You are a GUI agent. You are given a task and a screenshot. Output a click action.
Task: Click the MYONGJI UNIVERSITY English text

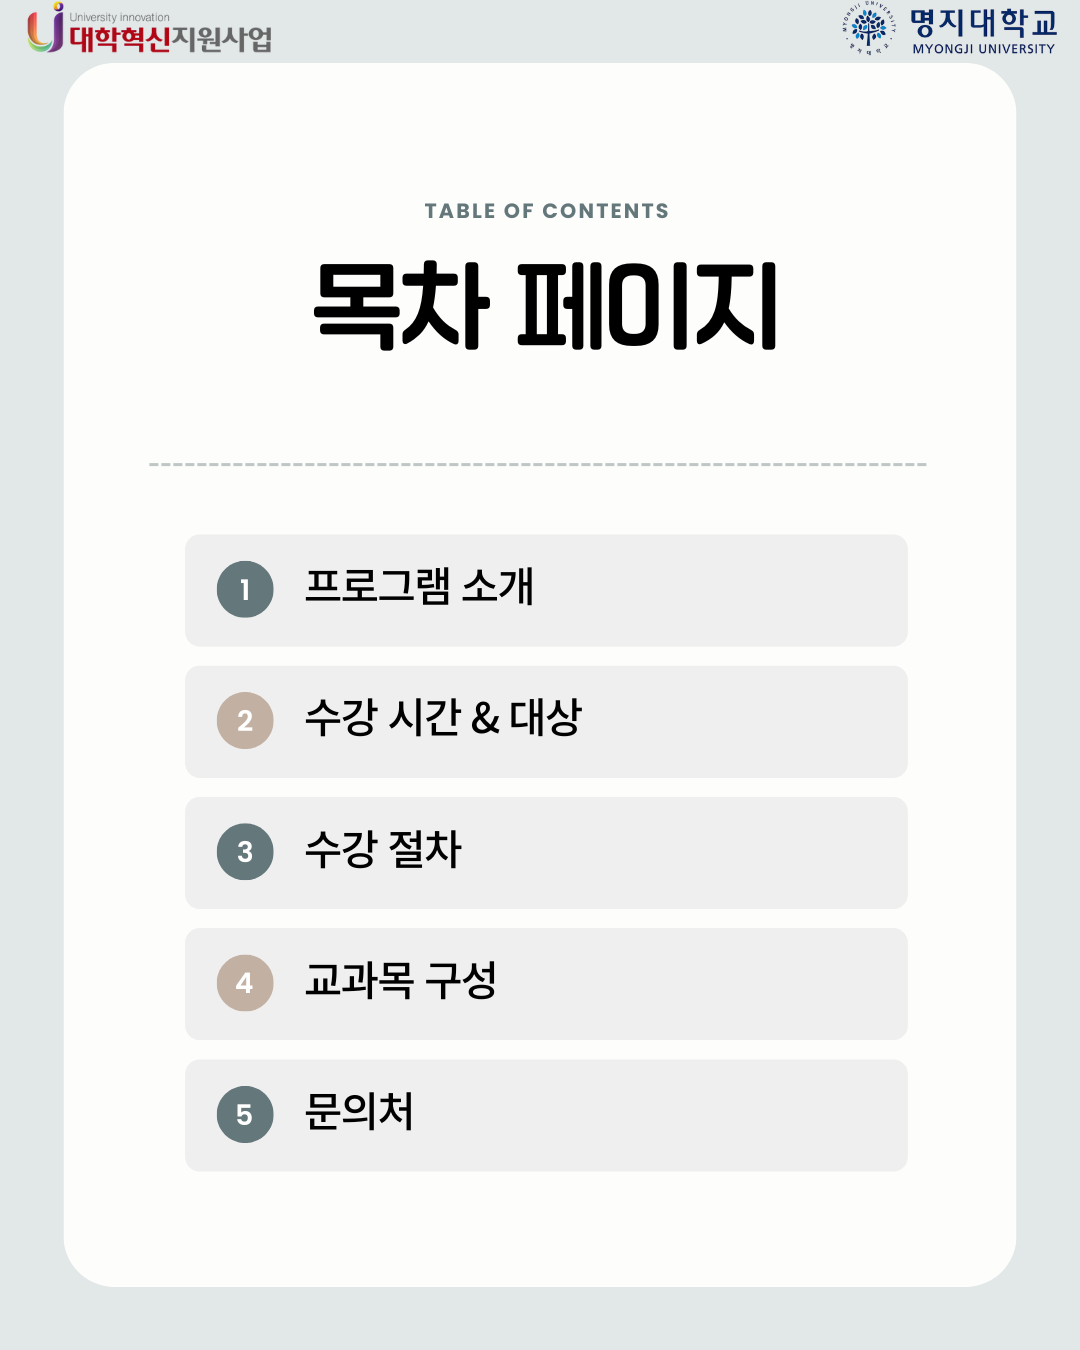(x=983, y=49)
